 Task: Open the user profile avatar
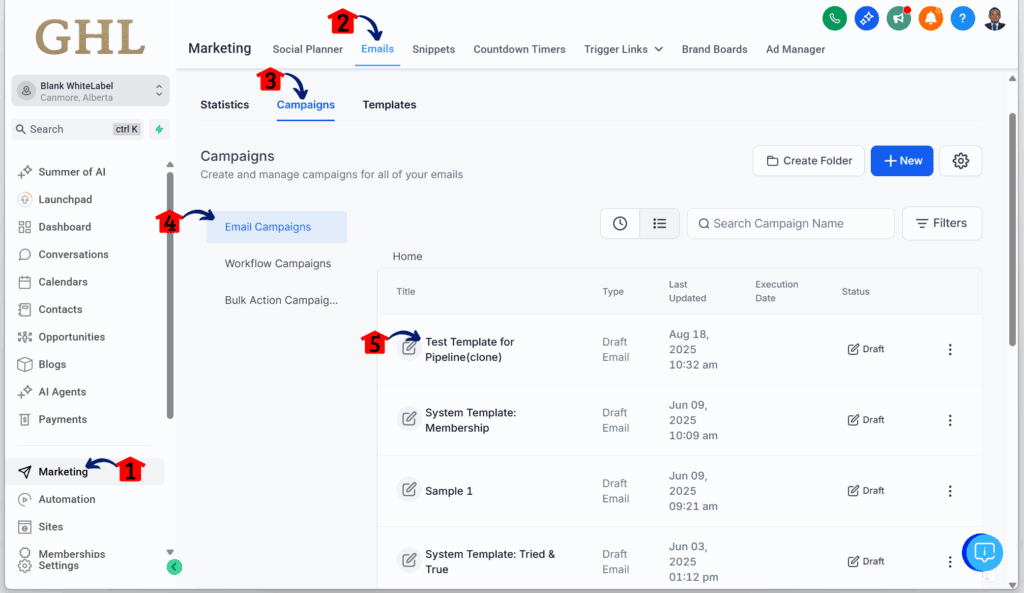[x=995, y=18]
